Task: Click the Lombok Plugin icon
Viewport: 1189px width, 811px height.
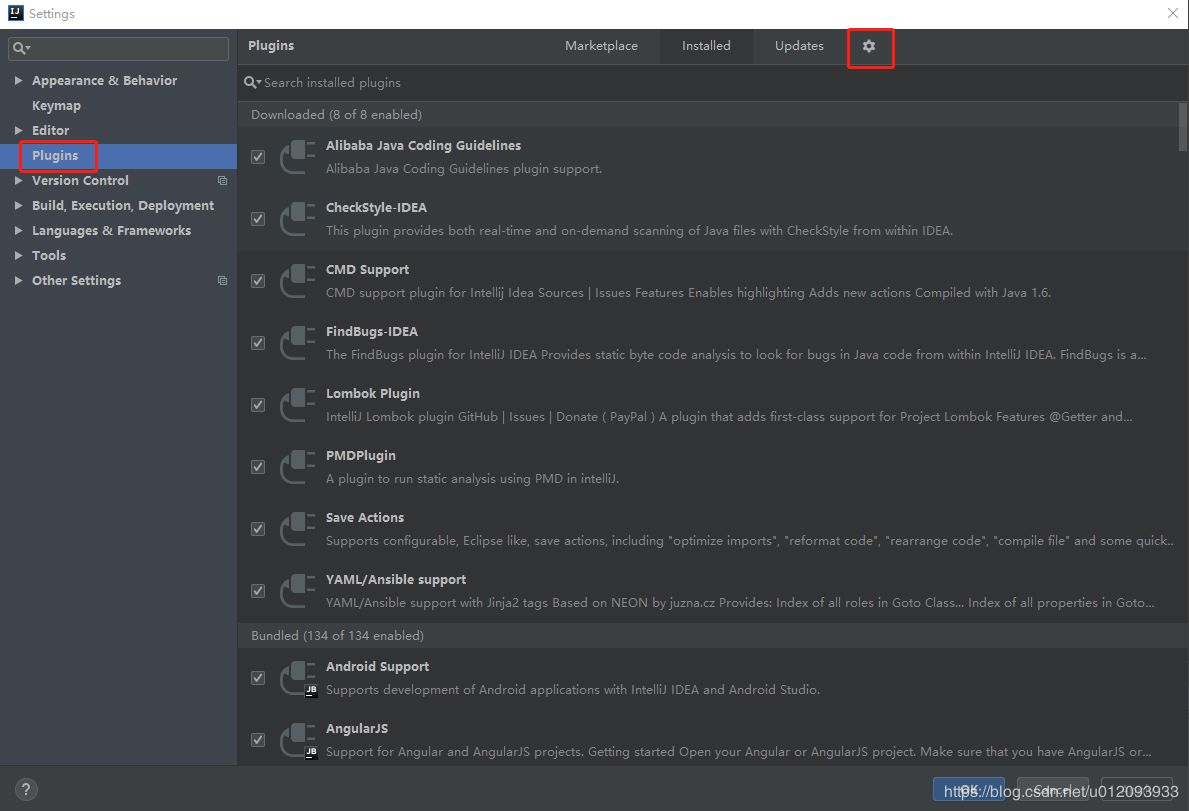Action: pos(297,405)
